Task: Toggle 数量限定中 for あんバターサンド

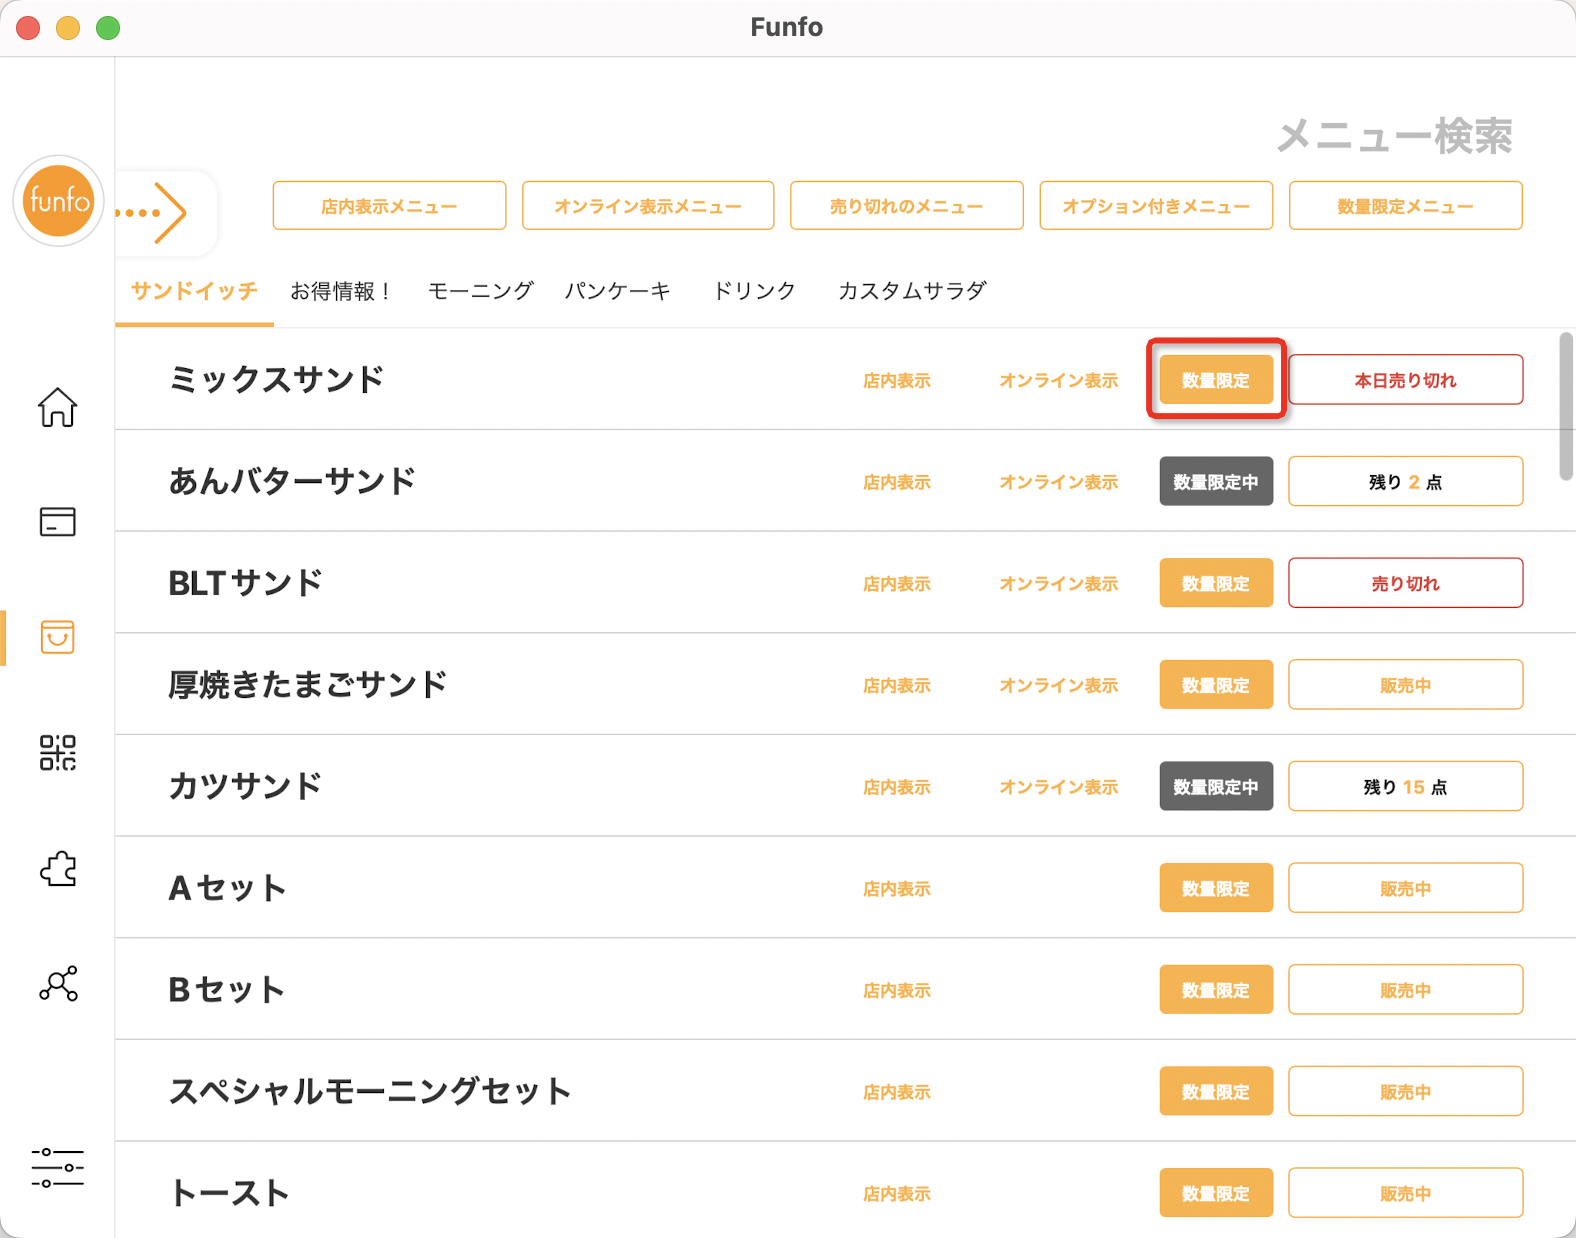Action: tap(1216, 481)
